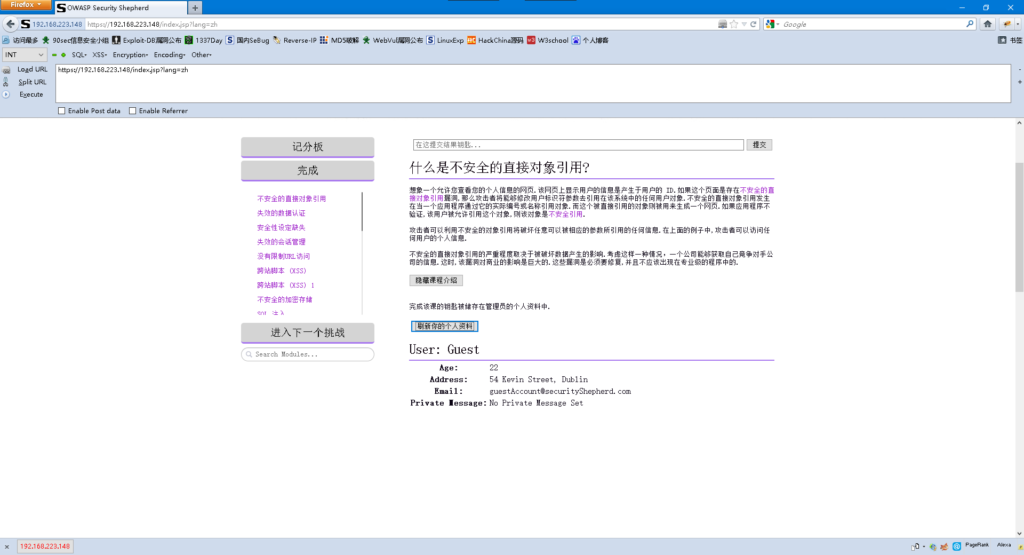The height and width of the screenshot is (555, 1024).
Task: Go to the browser home page icon
Action: pos(987,24)
